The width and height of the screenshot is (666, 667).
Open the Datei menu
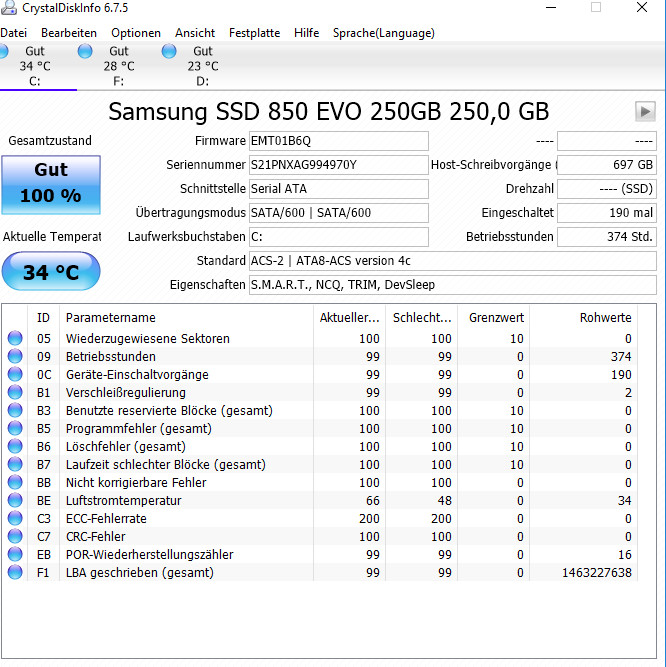[13, 33]
